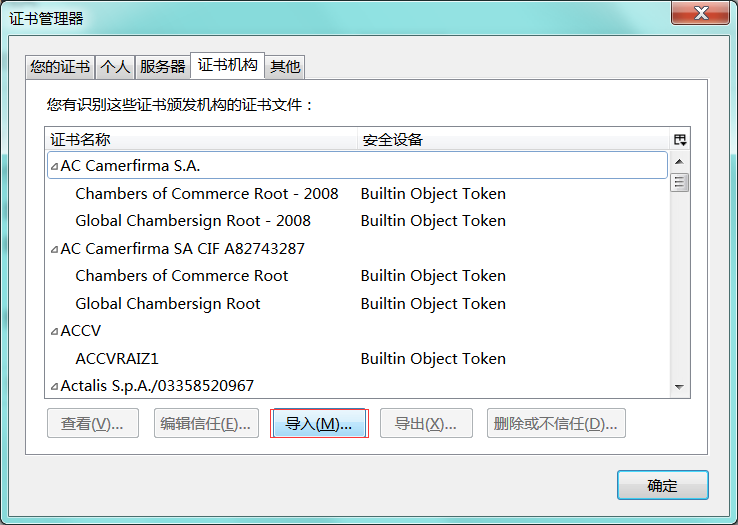Viewport: 738px width, 525px height.
Task: Sort by the 证书名称 column header
Action: (x=201, y=139)
